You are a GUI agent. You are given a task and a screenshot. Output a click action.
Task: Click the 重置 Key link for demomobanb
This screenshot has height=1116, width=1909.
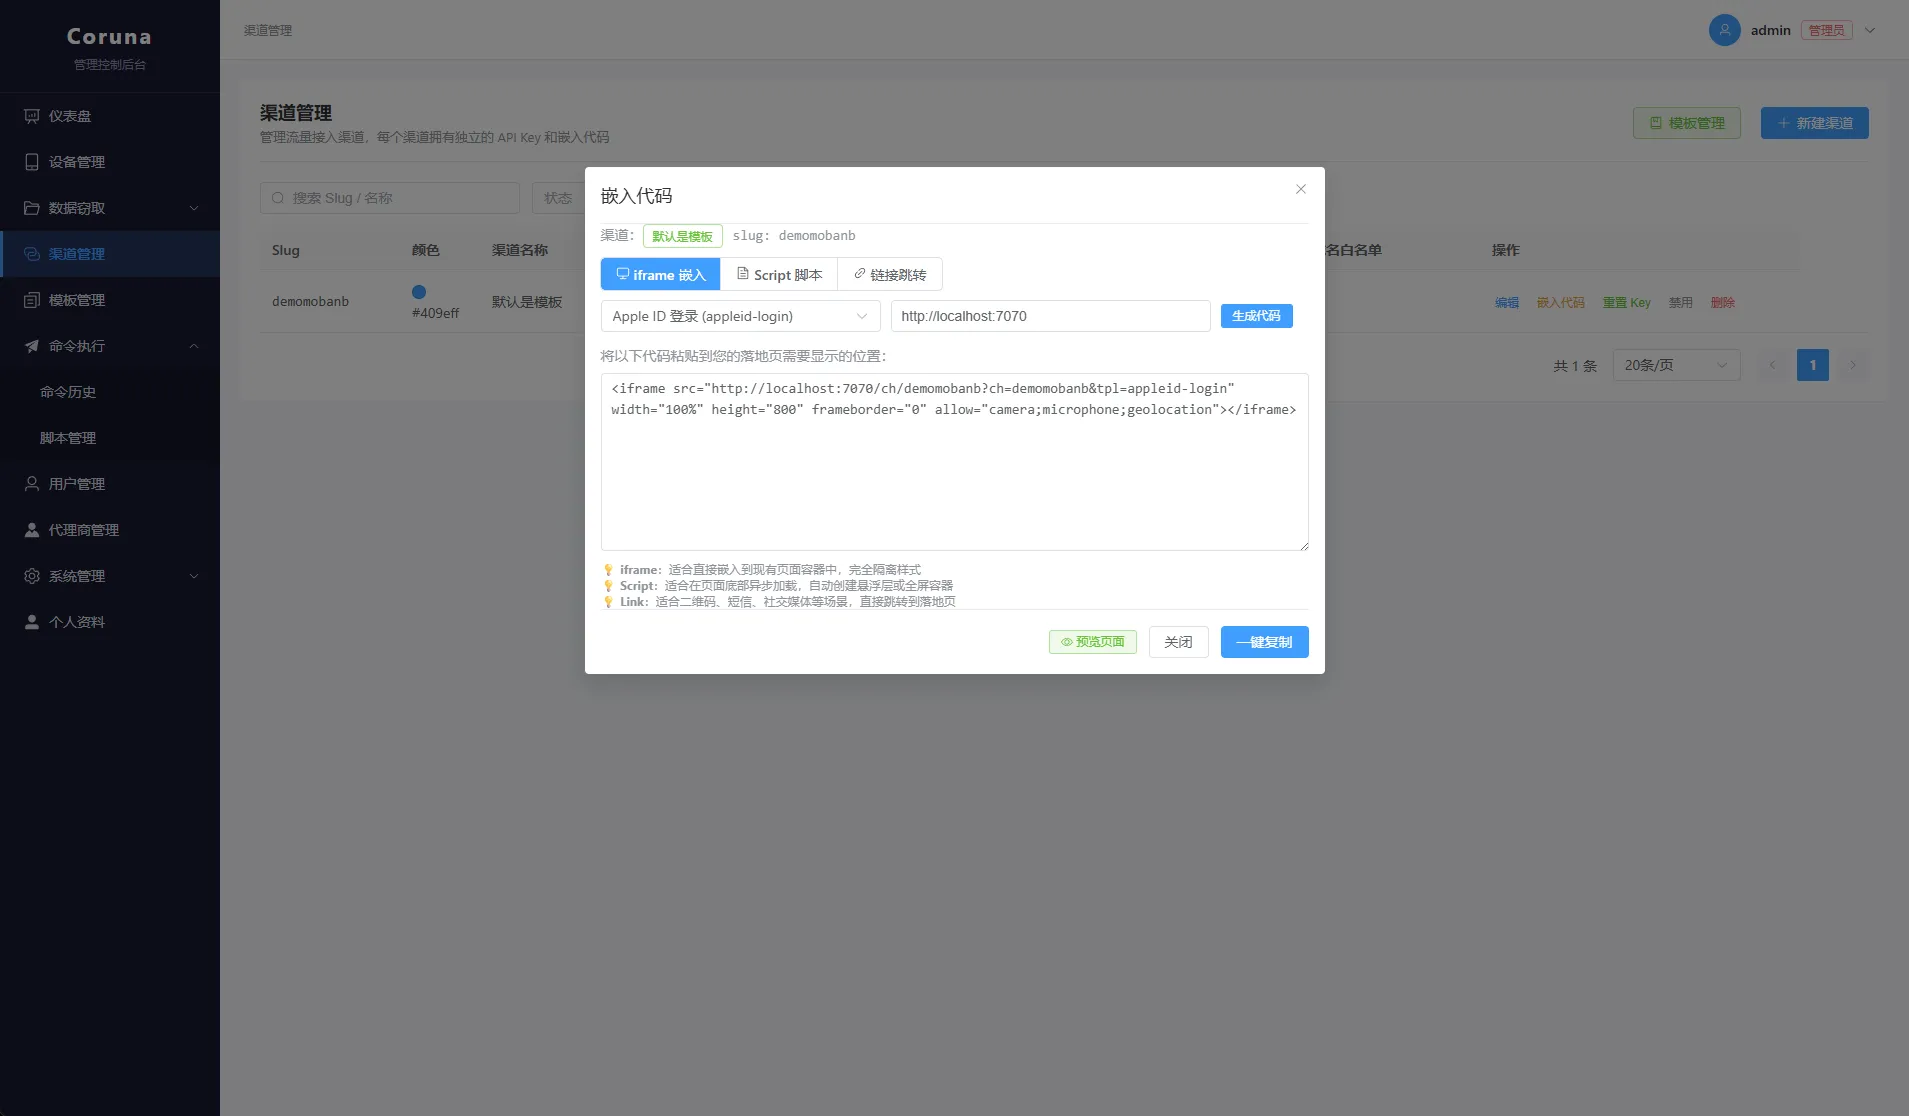coord(1627,303)
